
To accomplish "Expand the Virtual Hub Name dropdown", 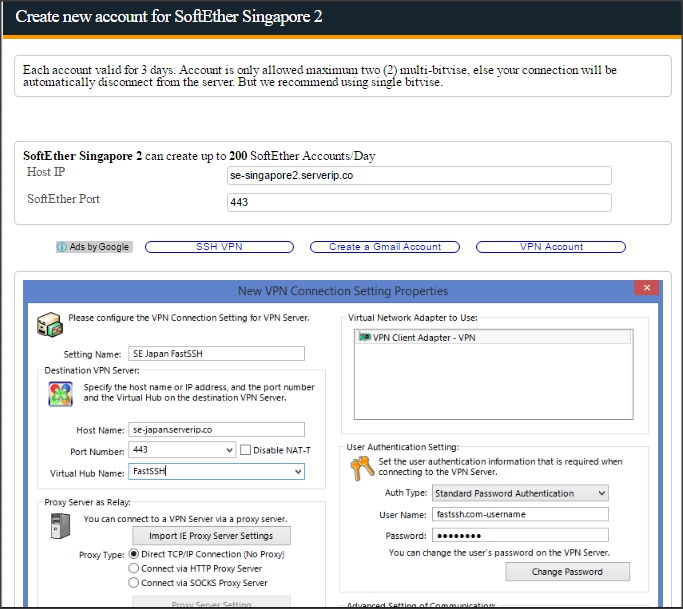I will point(298,472).
